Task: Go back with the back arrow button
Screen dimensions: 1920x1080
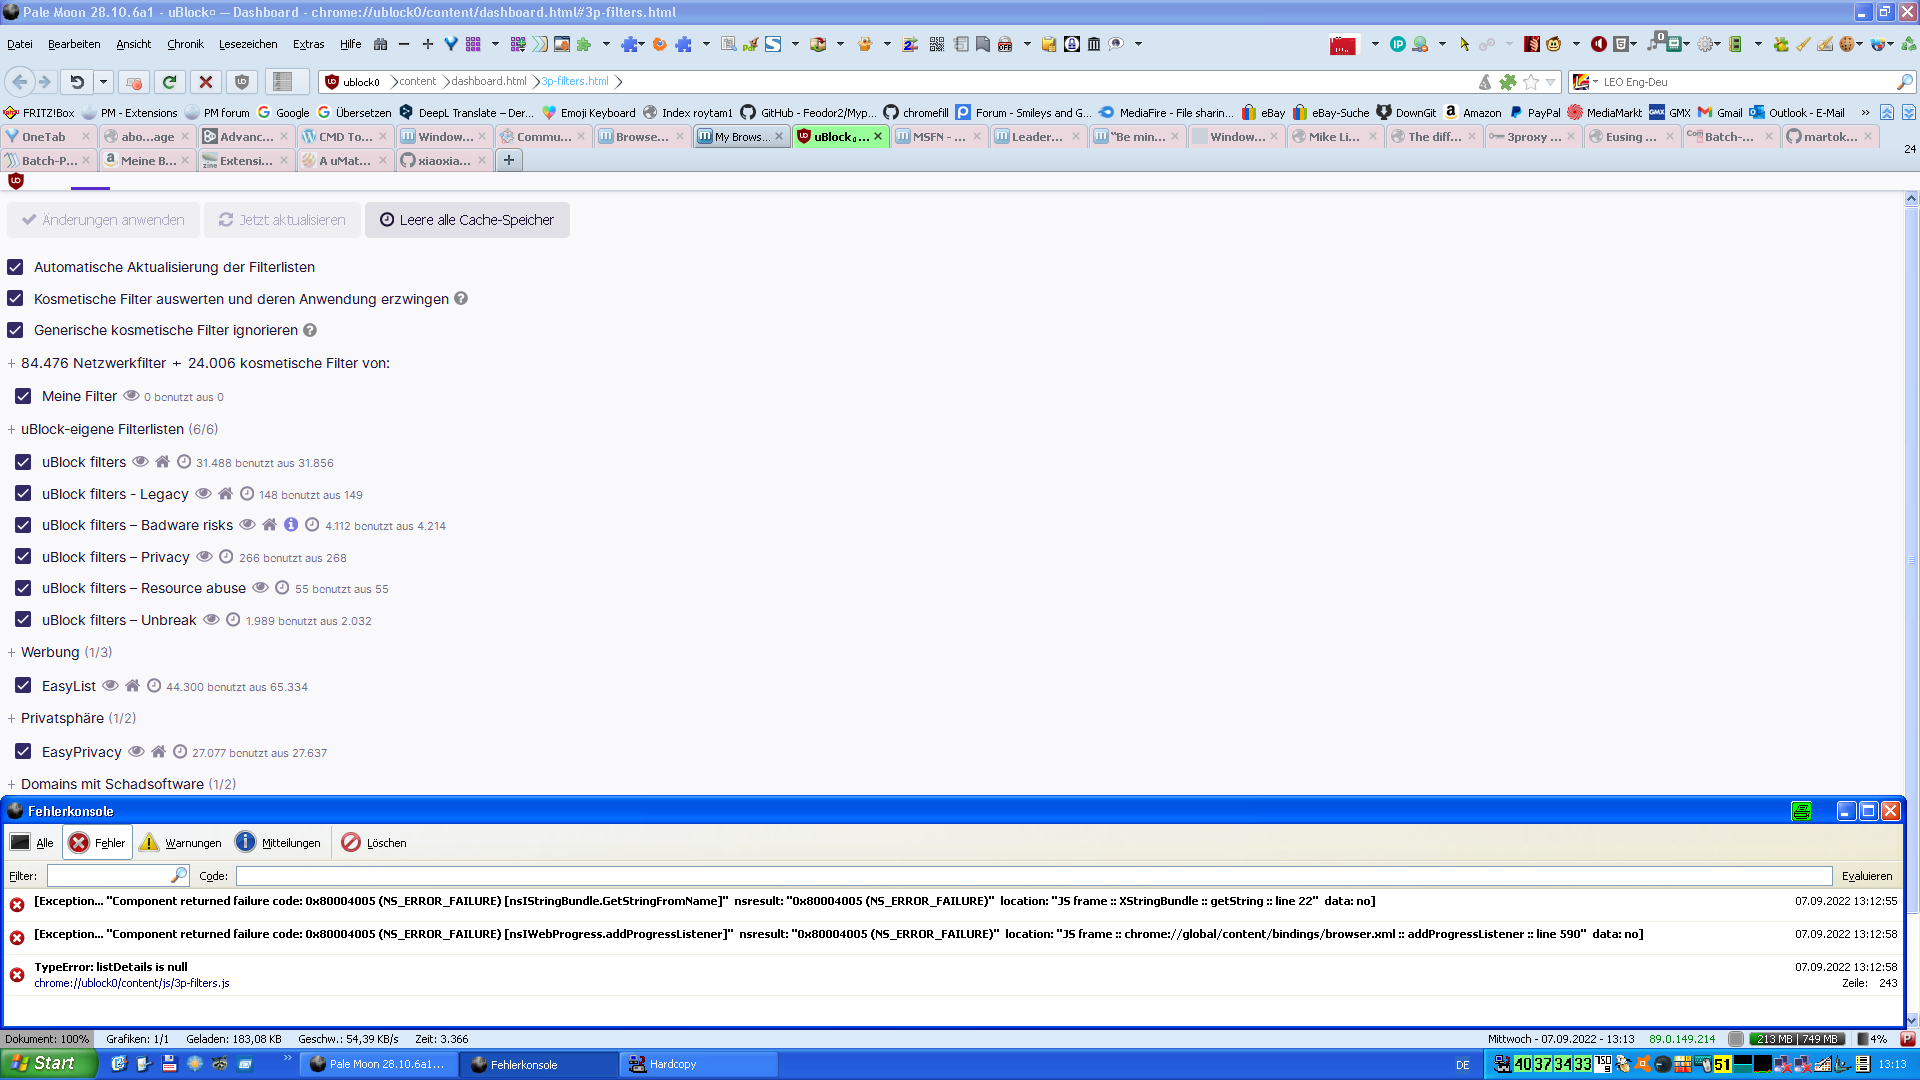Action: pyautogui.click(x=20, y=82)
